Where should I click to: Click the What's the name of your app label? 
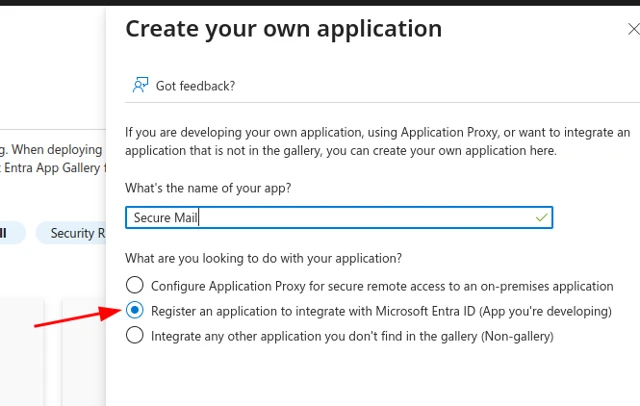pos(207,188)
